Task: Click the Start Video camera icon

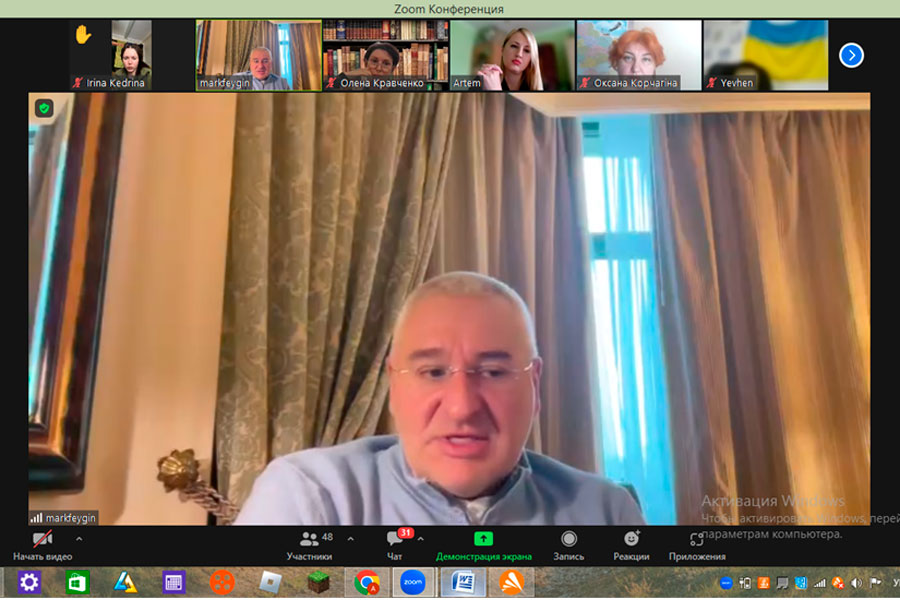Action: click(x=42, y=539)
